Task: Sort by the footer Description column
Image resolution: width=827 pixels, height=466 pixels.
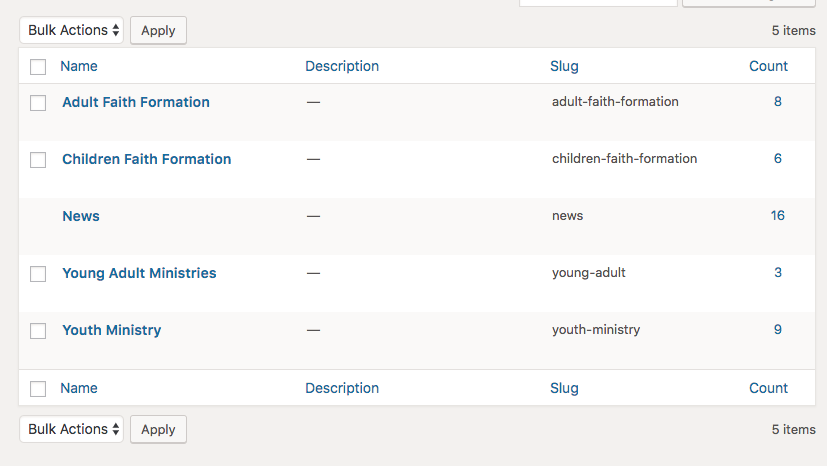Action: tap(342, 388)
